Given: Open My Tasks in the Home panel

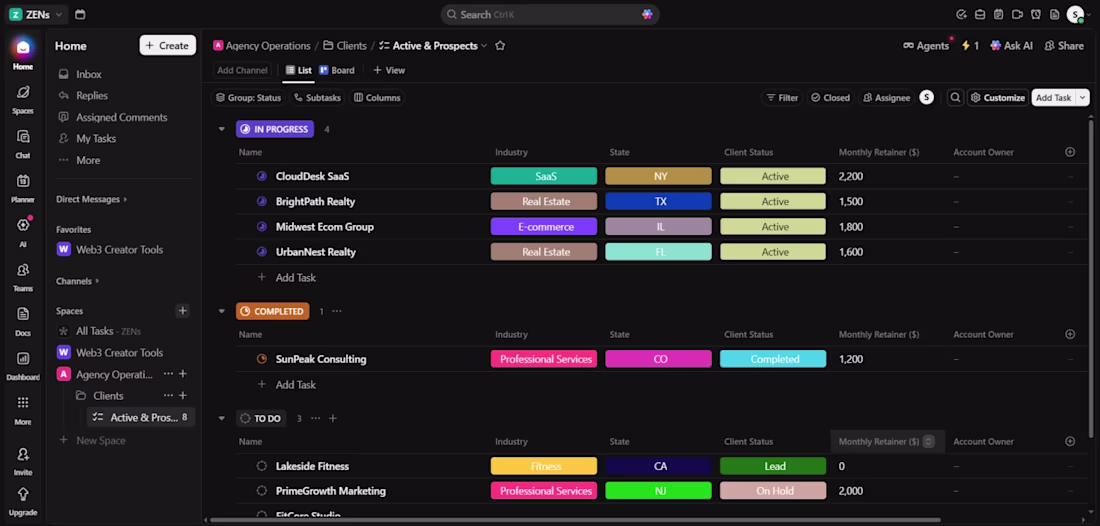Looking at the screenshot, I should (96, 138).
